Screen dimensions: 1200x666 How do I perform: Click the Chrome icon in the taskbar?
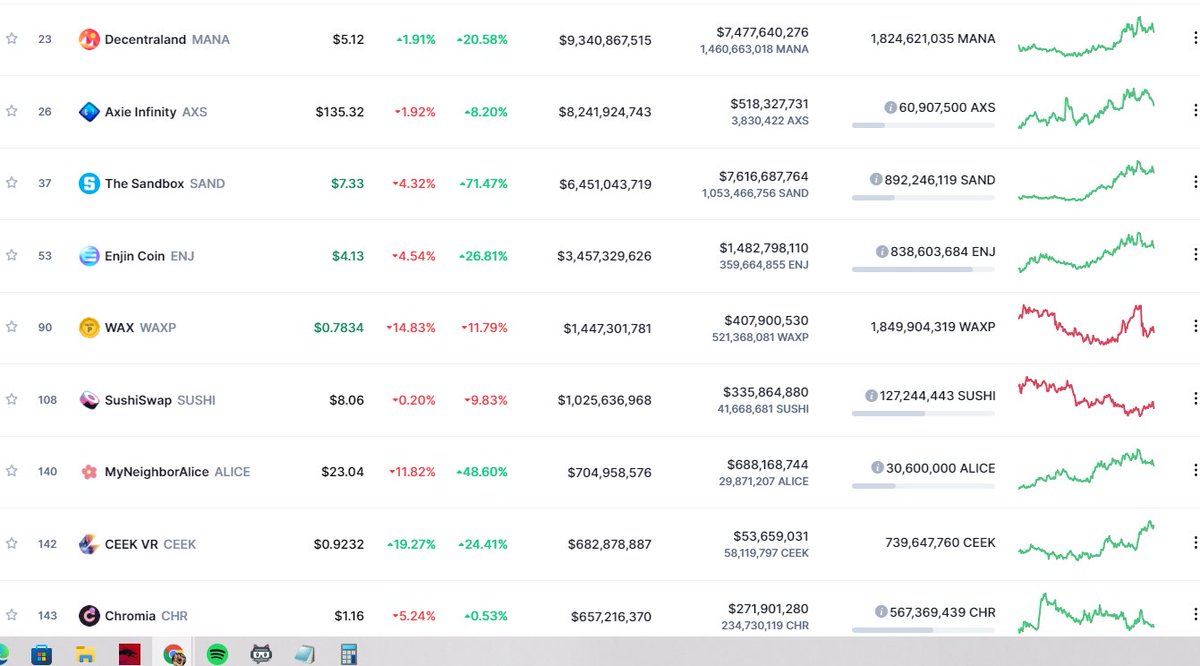[x=174, y=655]
